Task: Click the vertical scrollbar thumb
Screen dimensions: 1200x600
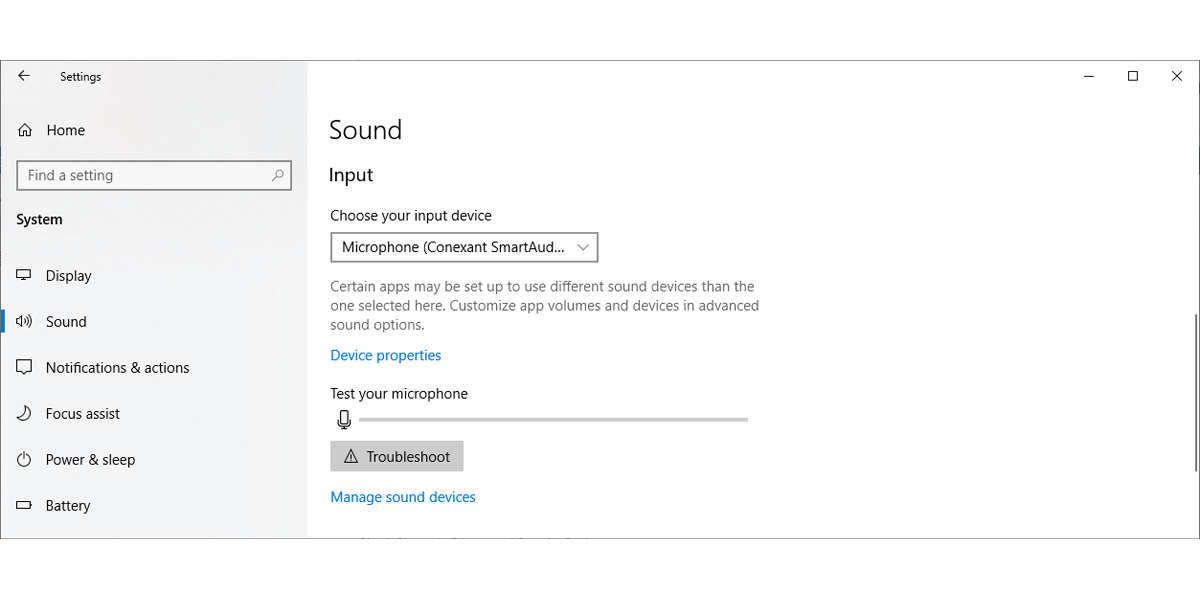Action: [1196, 392]
